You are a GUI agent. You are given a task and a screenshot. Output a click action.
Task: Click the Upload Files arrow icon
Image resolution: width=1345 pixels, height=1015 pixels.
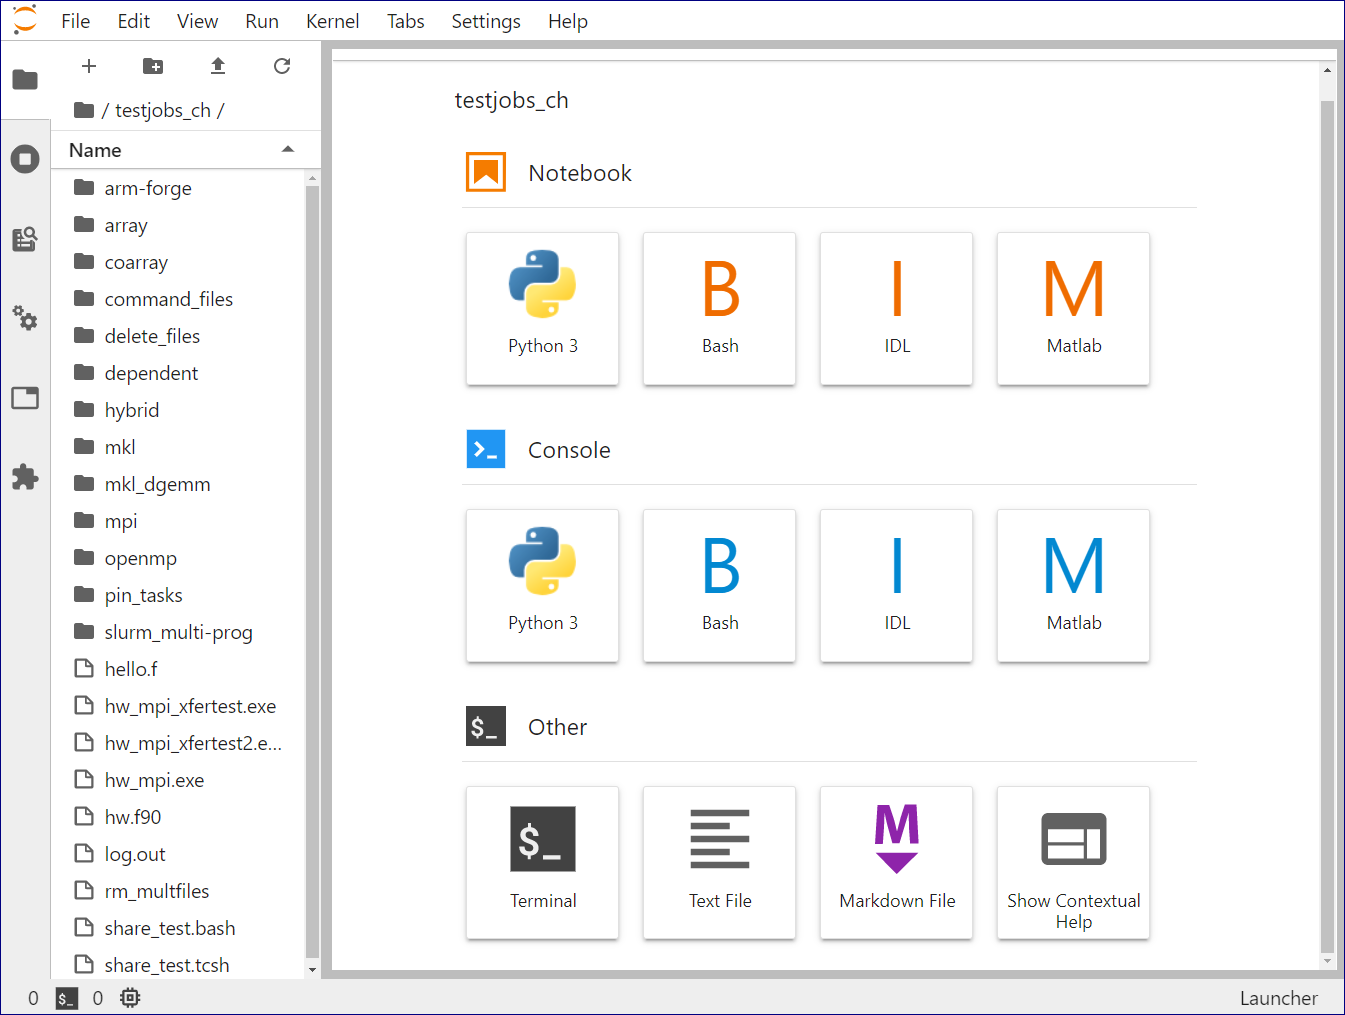click(x=218, y=66)
